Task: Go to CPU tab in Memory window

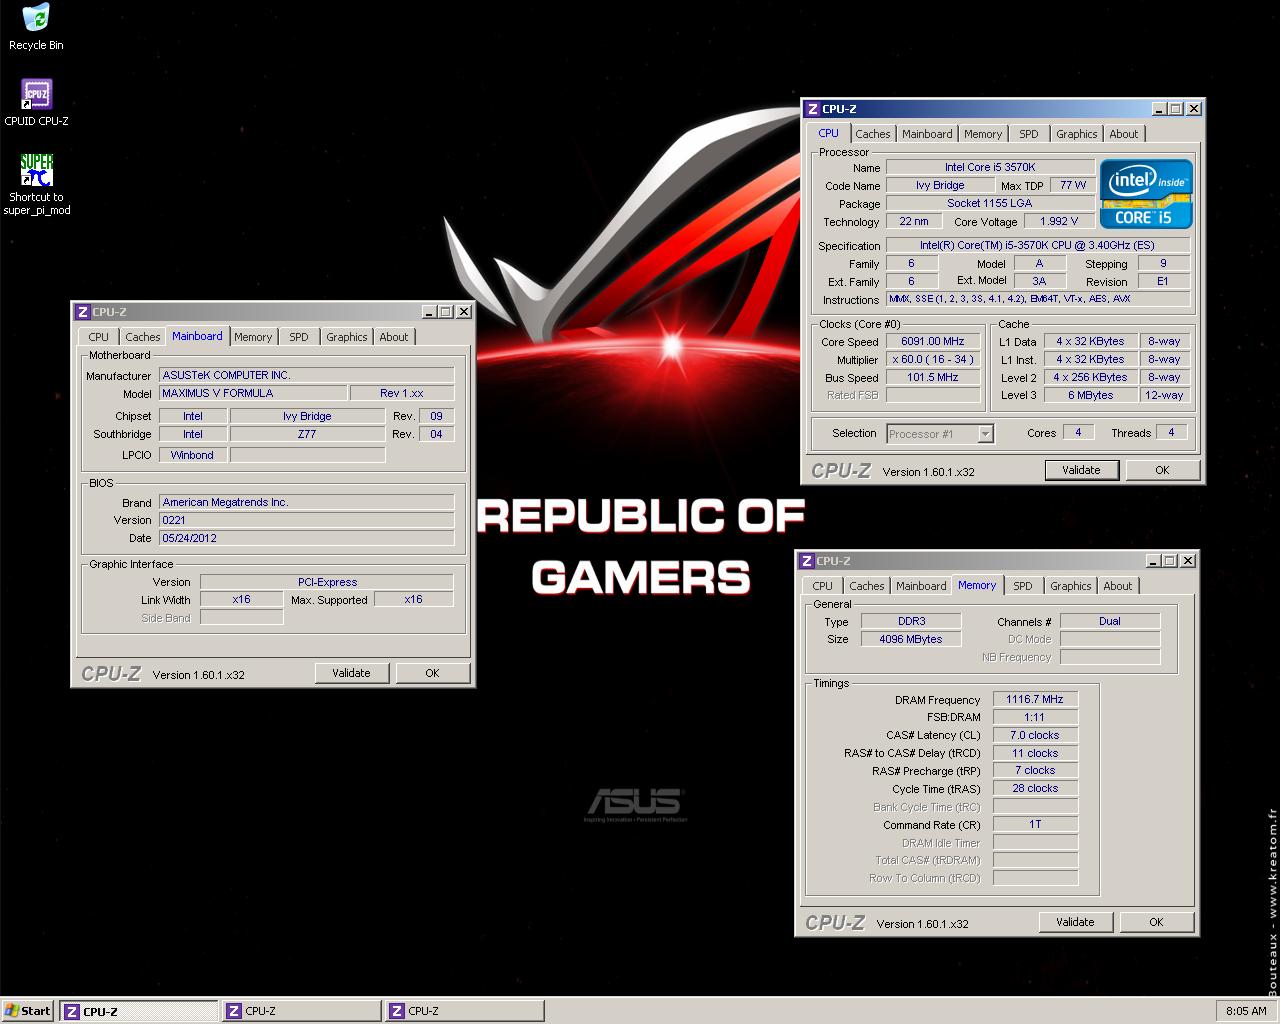Action: [x=822, y=586]
